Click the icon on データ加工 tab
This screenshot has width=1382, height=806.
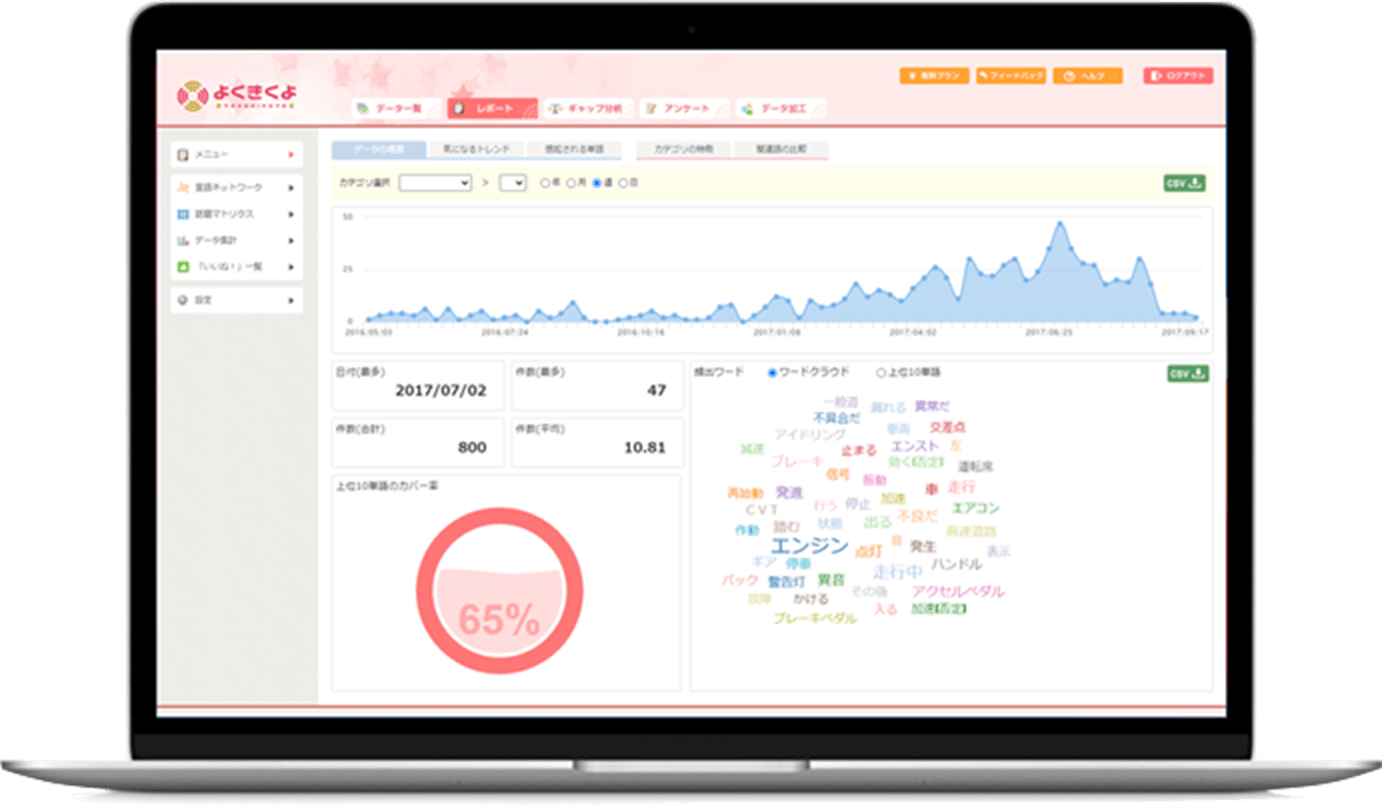(749, 108)
